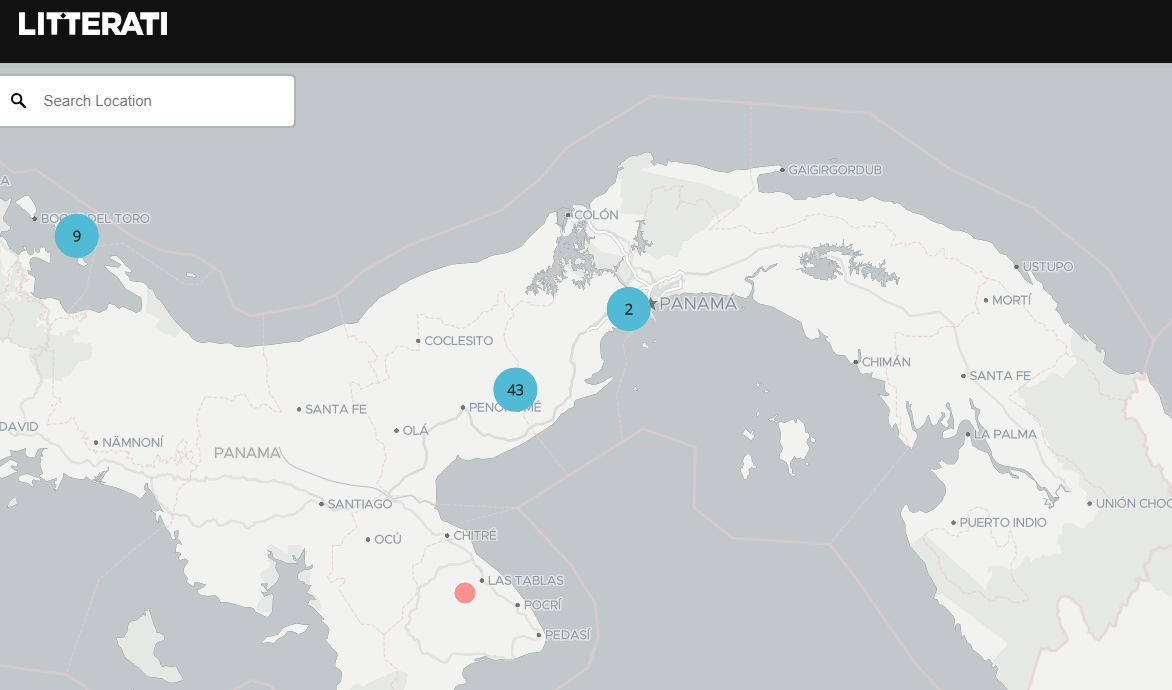Open the cluster marker showing 43
This screenshot has width=1172, height=690.
click(515, 390)
